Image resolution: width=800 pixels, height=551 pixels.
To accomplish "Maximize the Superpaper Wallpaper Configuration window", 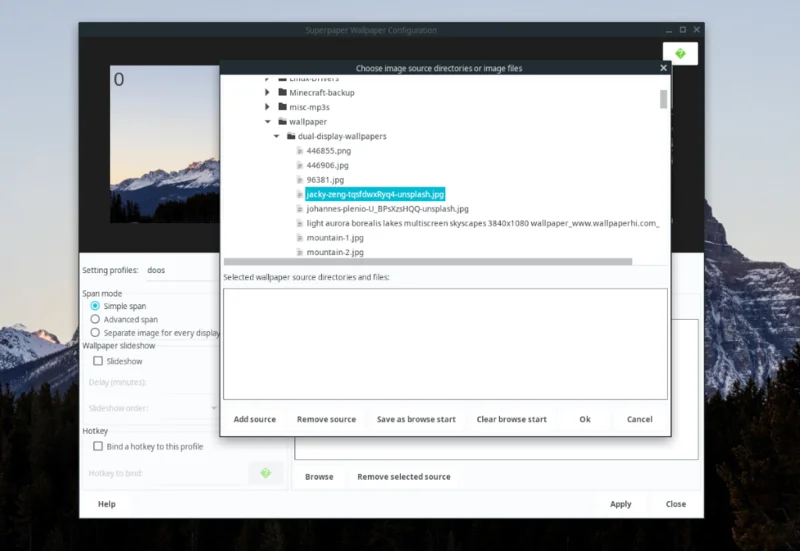I will pos(683,30).
